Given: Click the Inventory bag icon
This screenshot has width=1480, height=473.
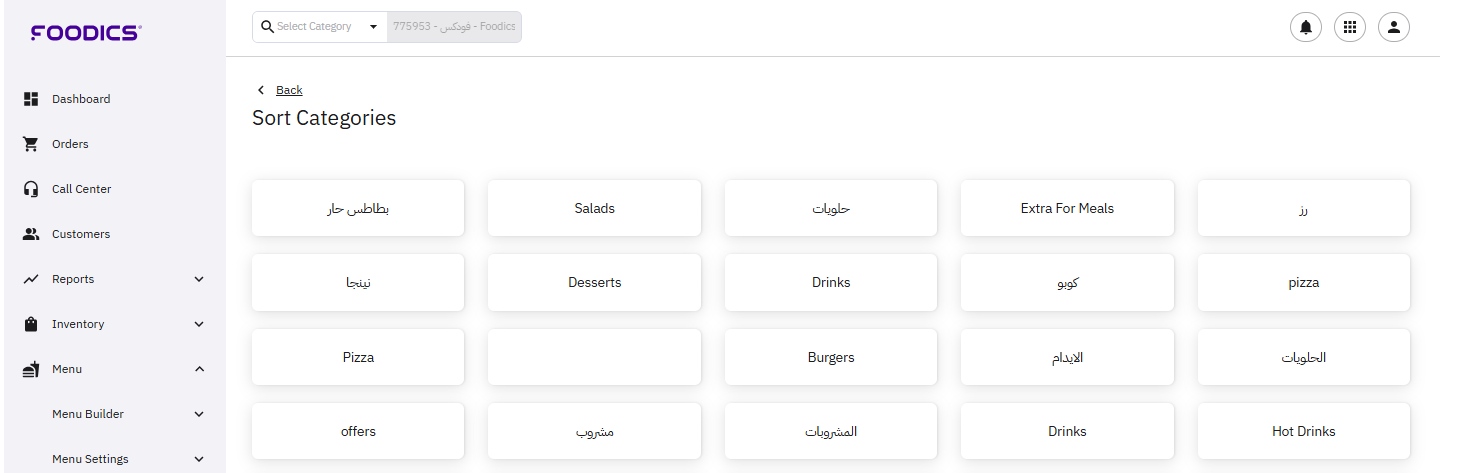Looking at the screenshot, I should click(31, 324).
